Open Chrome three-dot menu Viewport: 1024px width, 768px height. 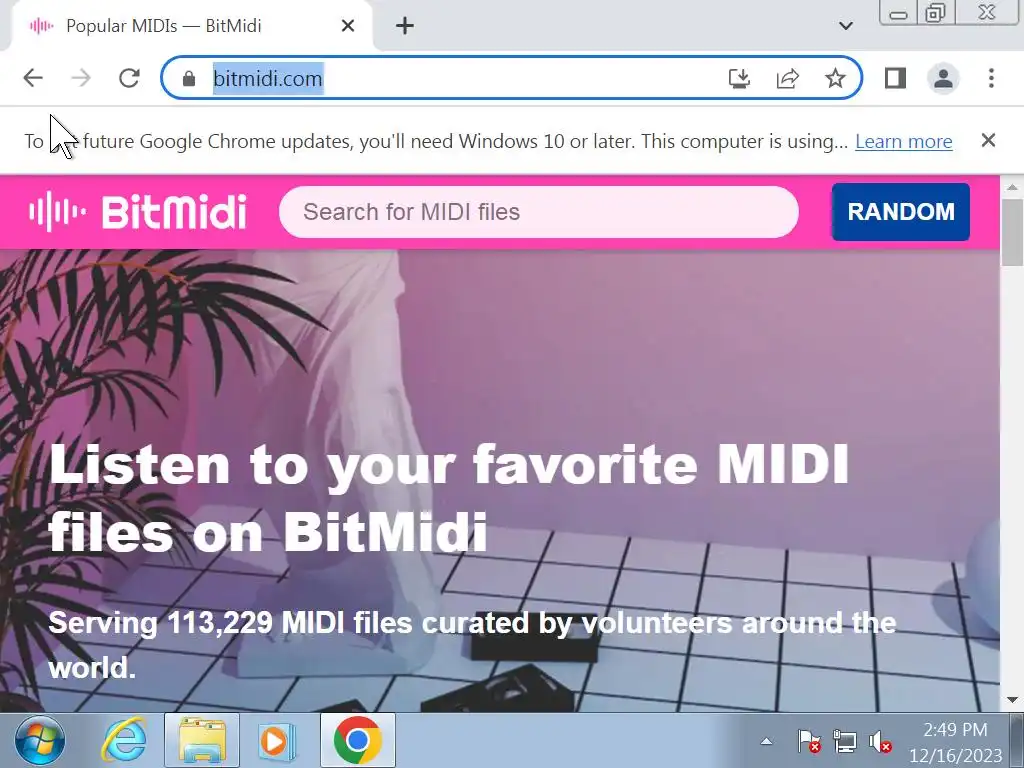tap(991, 78)
